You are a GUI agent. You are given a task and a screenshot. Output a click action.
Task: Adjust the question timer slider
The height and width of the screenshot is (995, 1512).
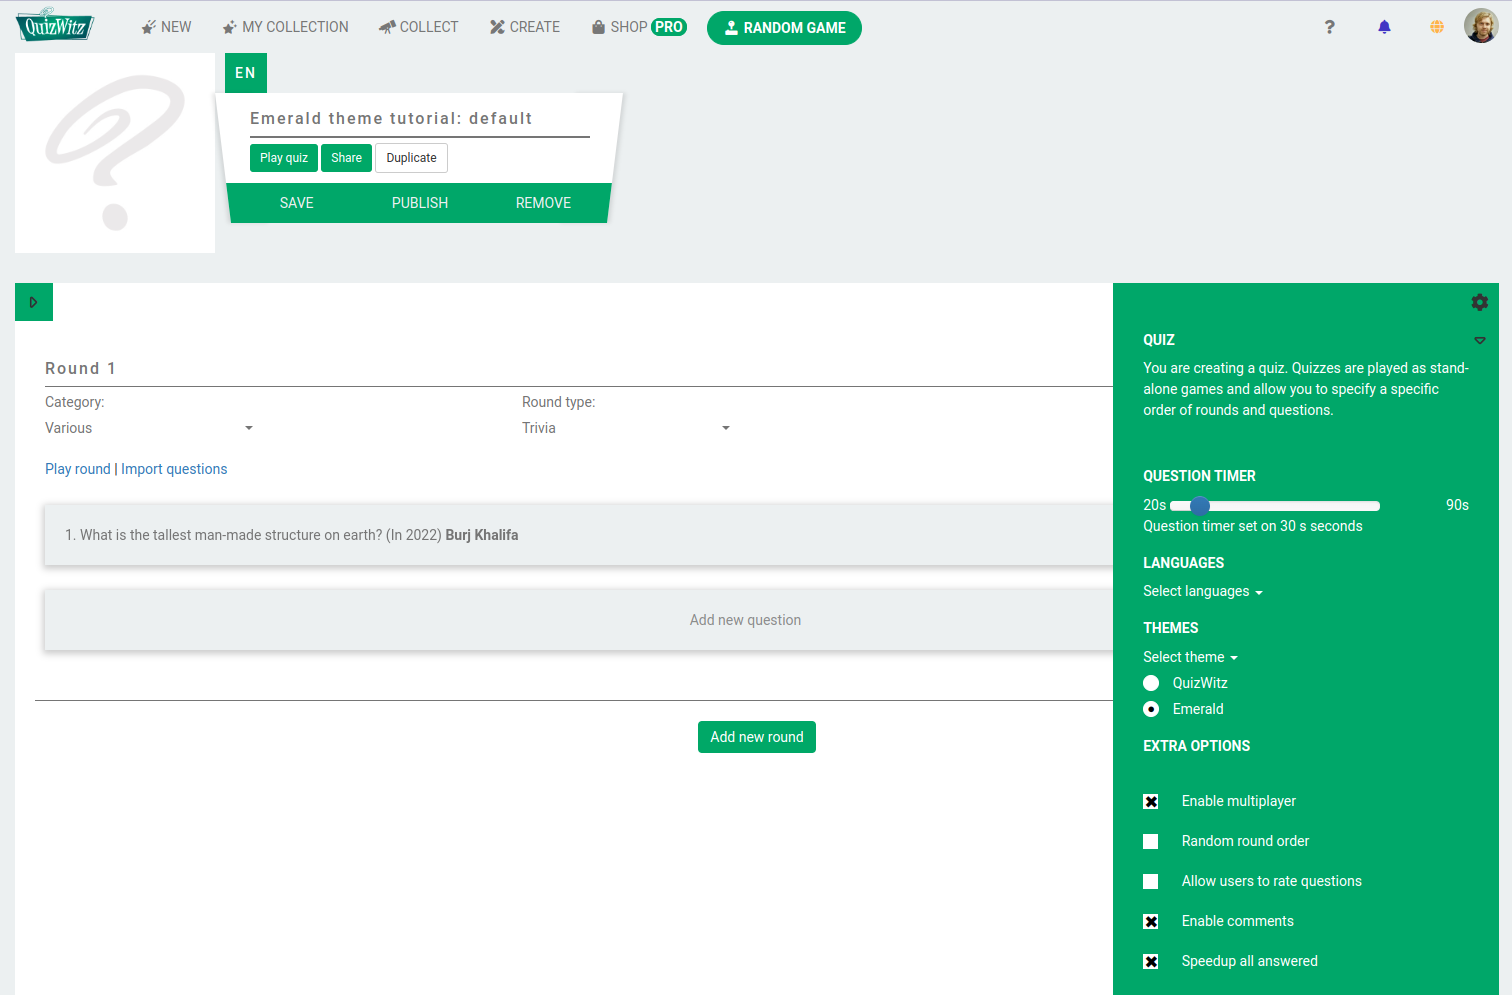tap(1199, 506)
